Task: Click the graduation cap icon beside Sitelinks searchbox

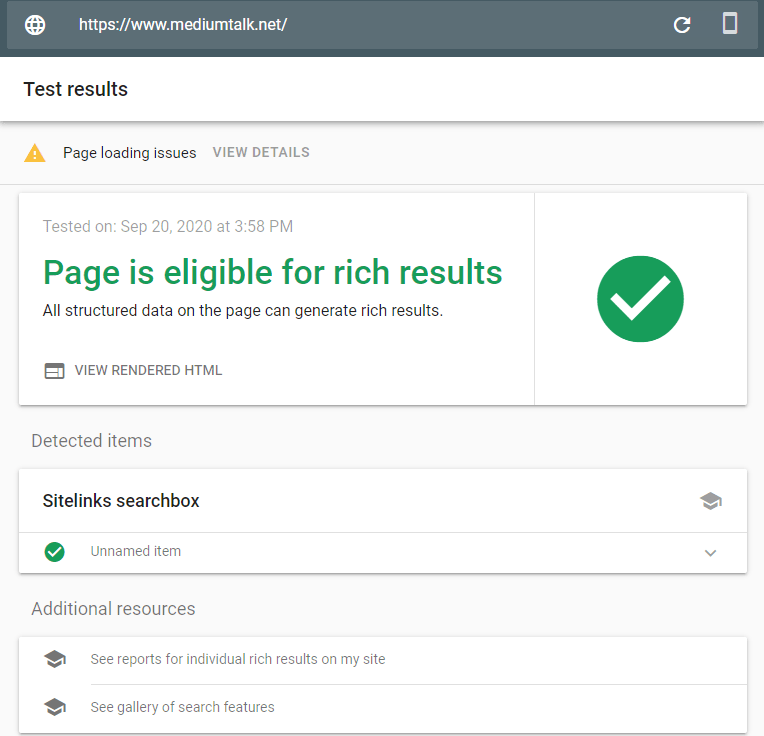Action: coord(710,501)
